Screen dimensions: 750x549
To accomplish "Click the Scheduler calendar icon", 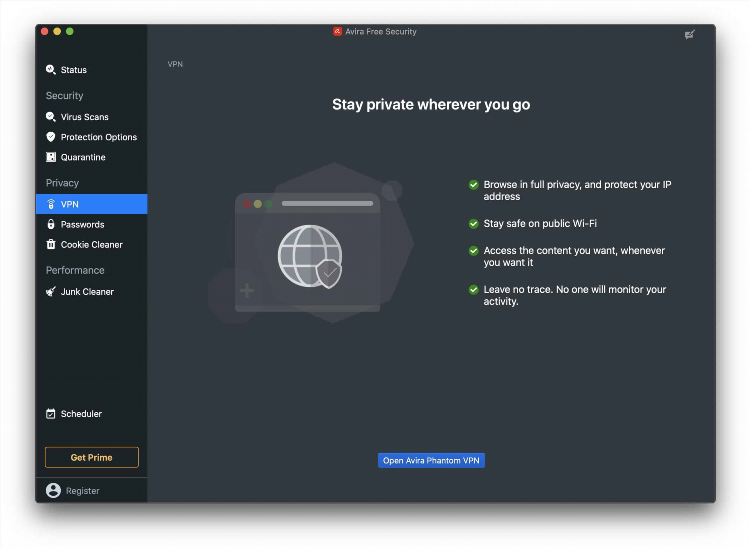I will tap(51, 414).
